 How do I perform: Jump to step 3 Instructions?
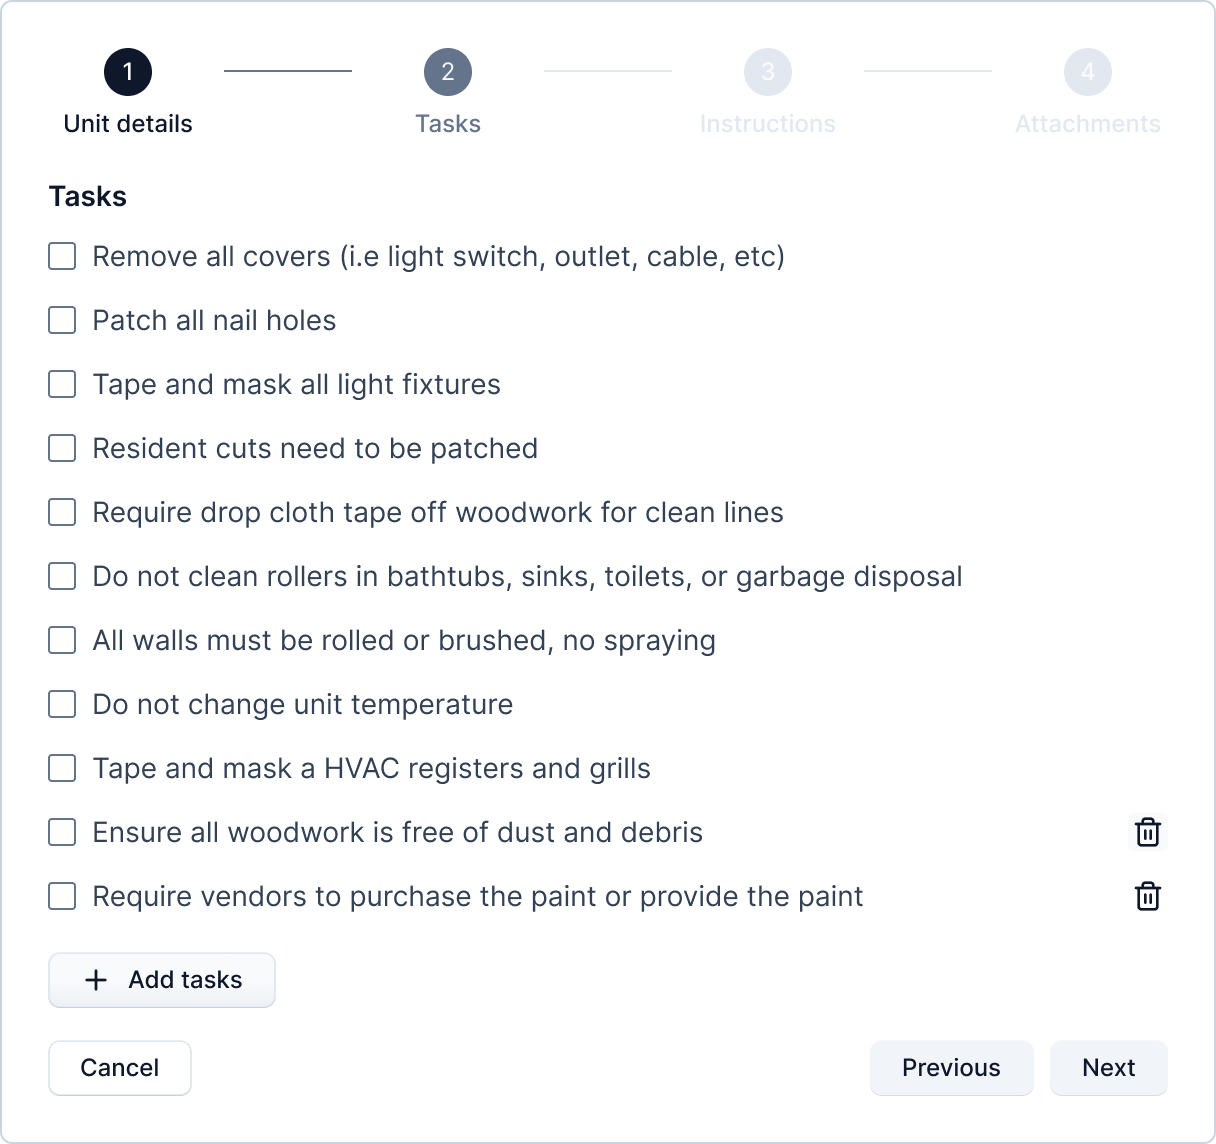[x=768, y=72]
